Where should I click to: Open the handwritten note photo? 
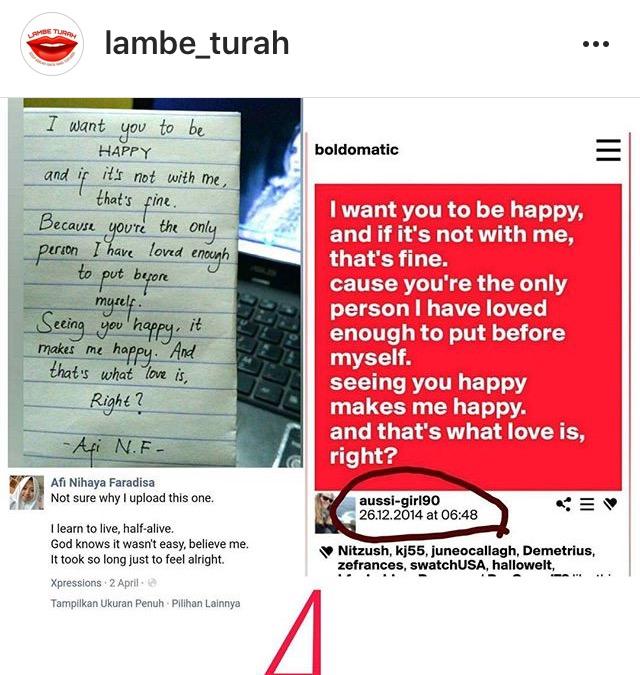(155, 282)
